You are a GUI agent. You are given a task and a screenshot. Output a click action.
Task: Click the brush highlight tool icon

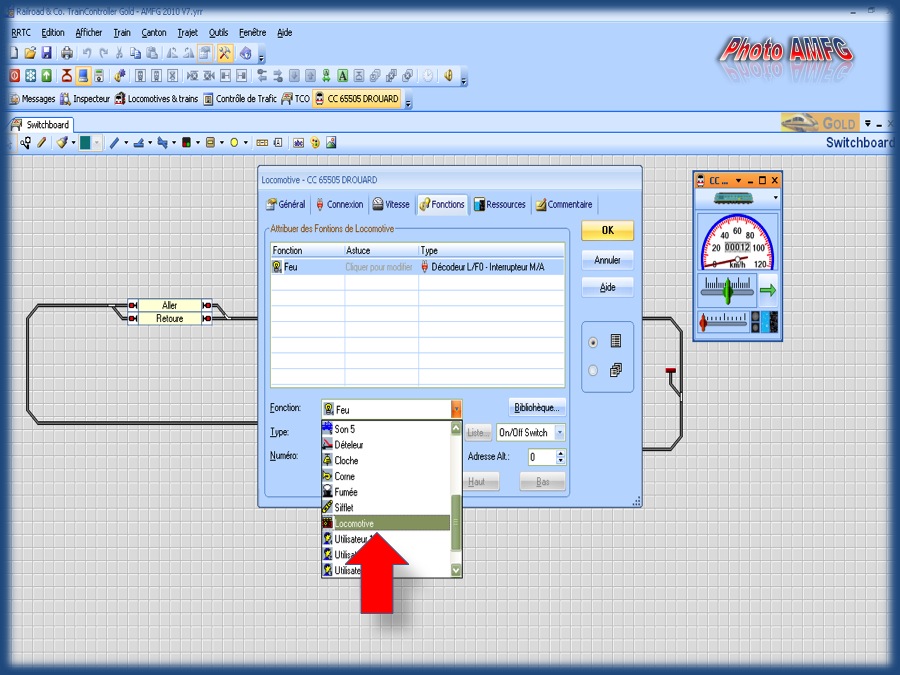pos(62,142)
